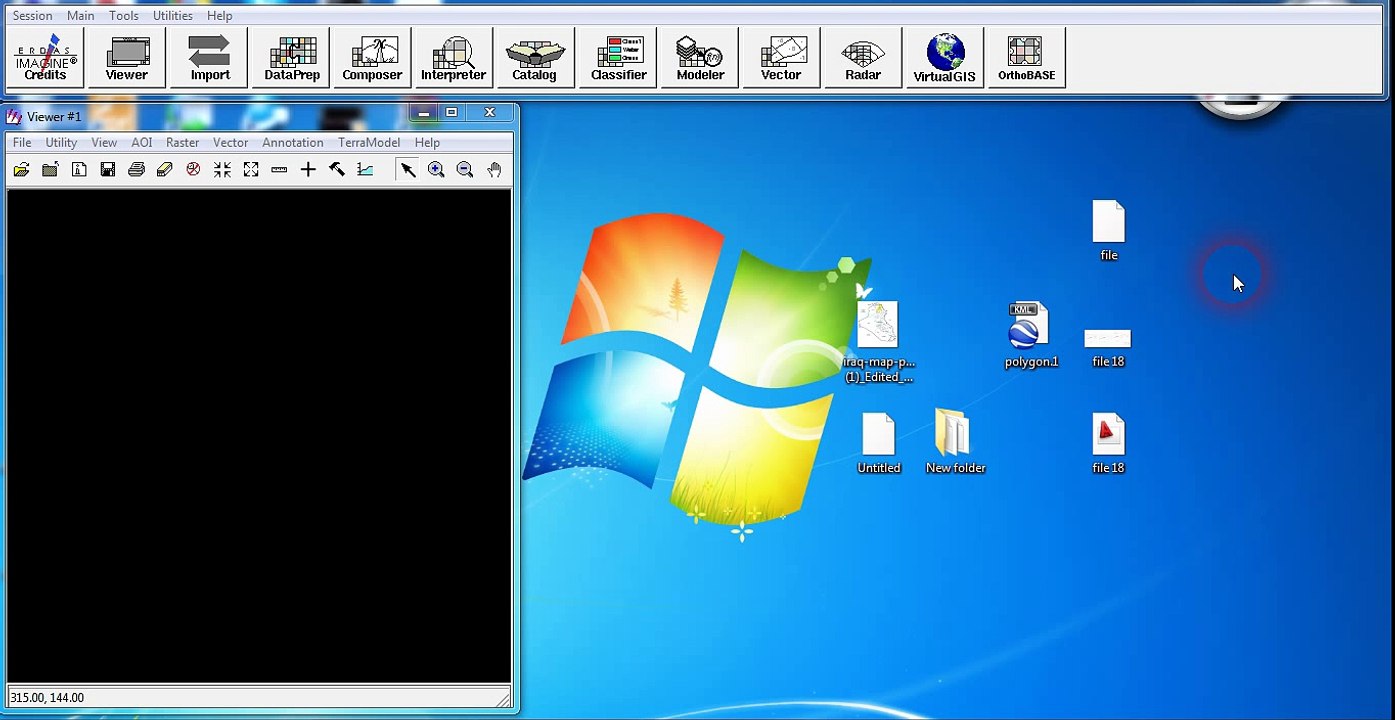
Task: Open the Vector utilities
Action: click(x=781, y=58)
